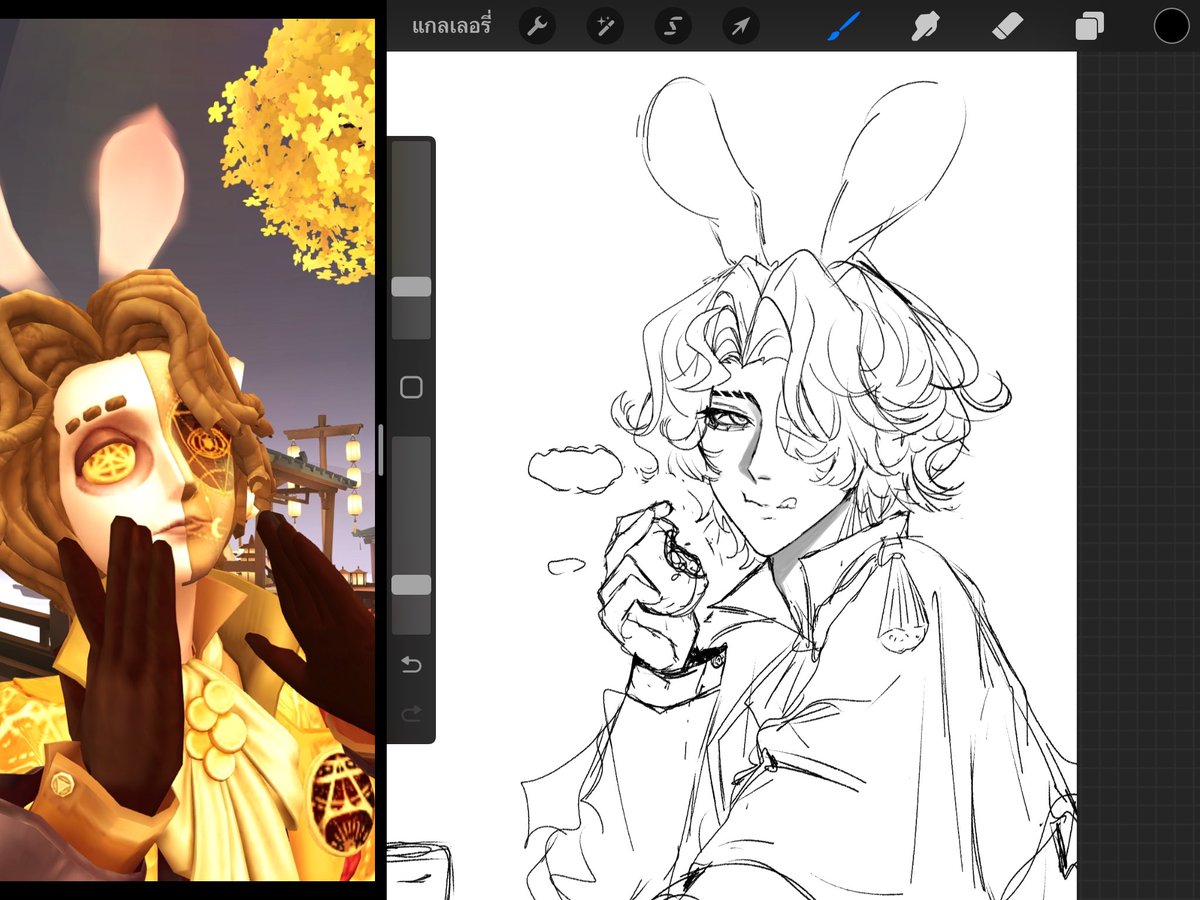This screenshot has height=900, width=1200.
Task: Open the Adjustments magic wand menu
Action: 605,27
